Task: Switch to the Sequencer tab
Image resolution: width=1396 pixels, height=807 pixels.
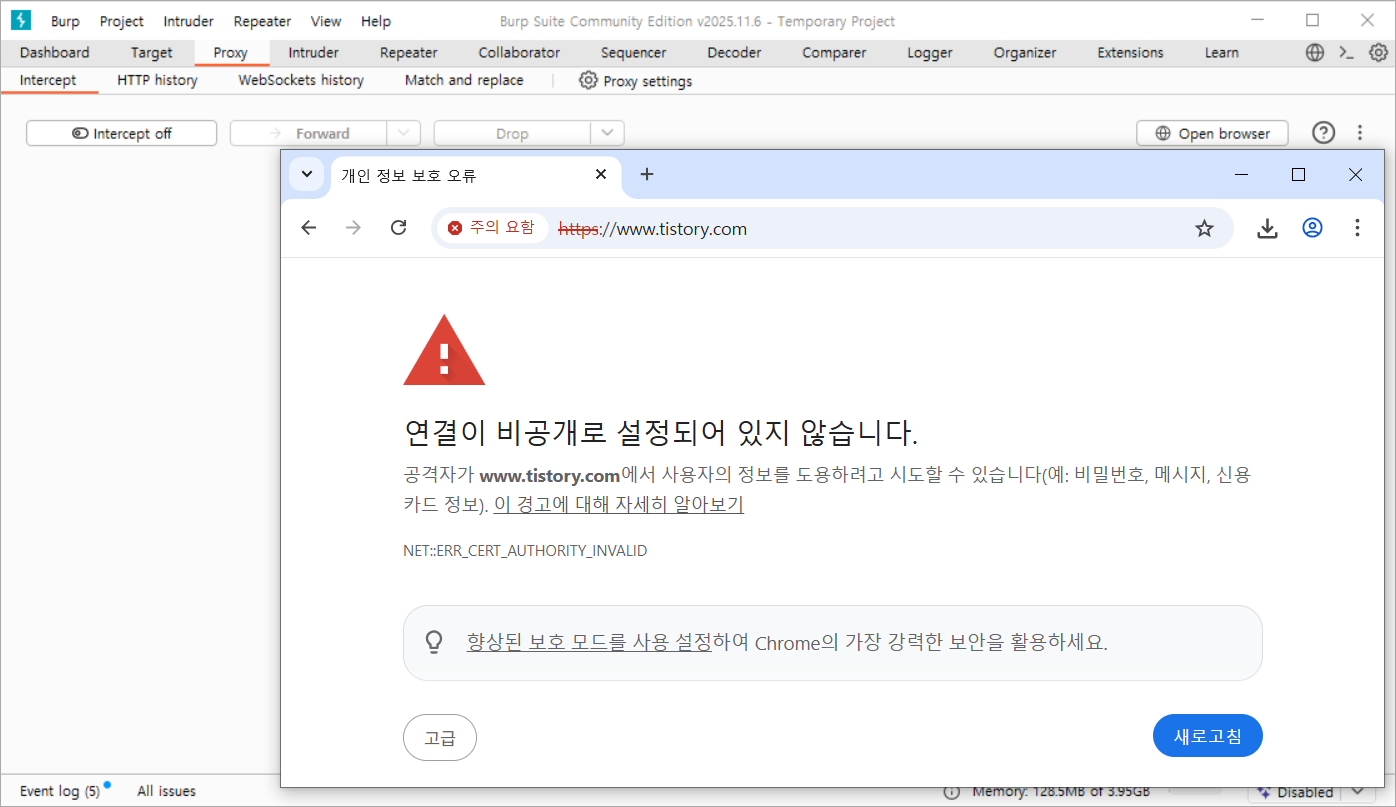Action: [x=634, y=53]
